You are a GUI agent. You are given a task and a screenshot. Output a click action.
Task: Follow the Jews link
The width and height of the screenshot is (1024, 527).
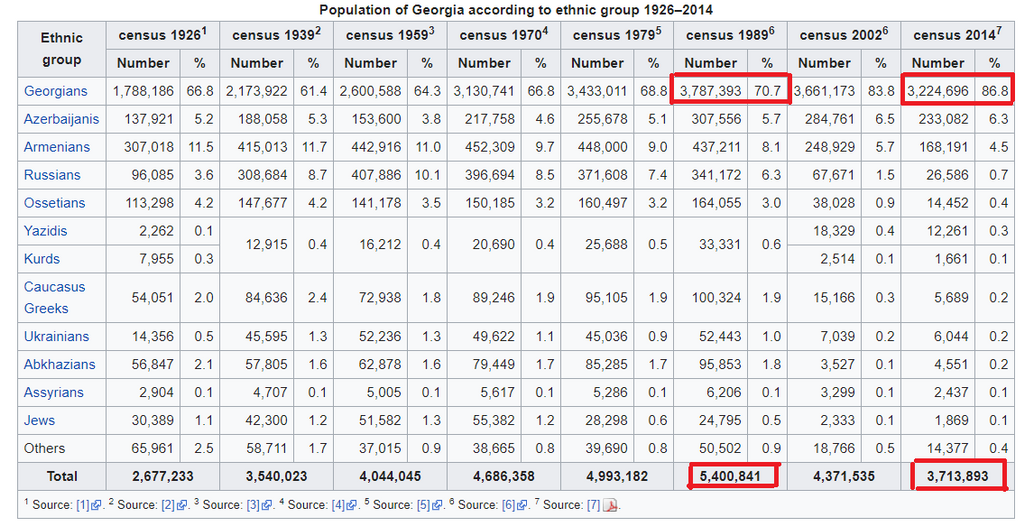[39, 421]
